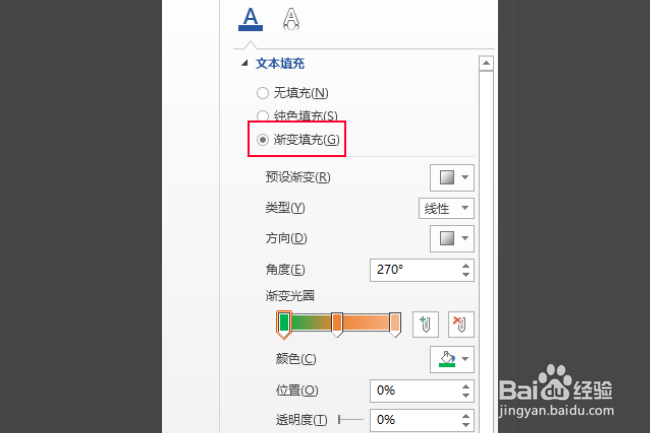Select the green gradient stop marker
This screenshot has height=433, width=650.
coord(284,324)
